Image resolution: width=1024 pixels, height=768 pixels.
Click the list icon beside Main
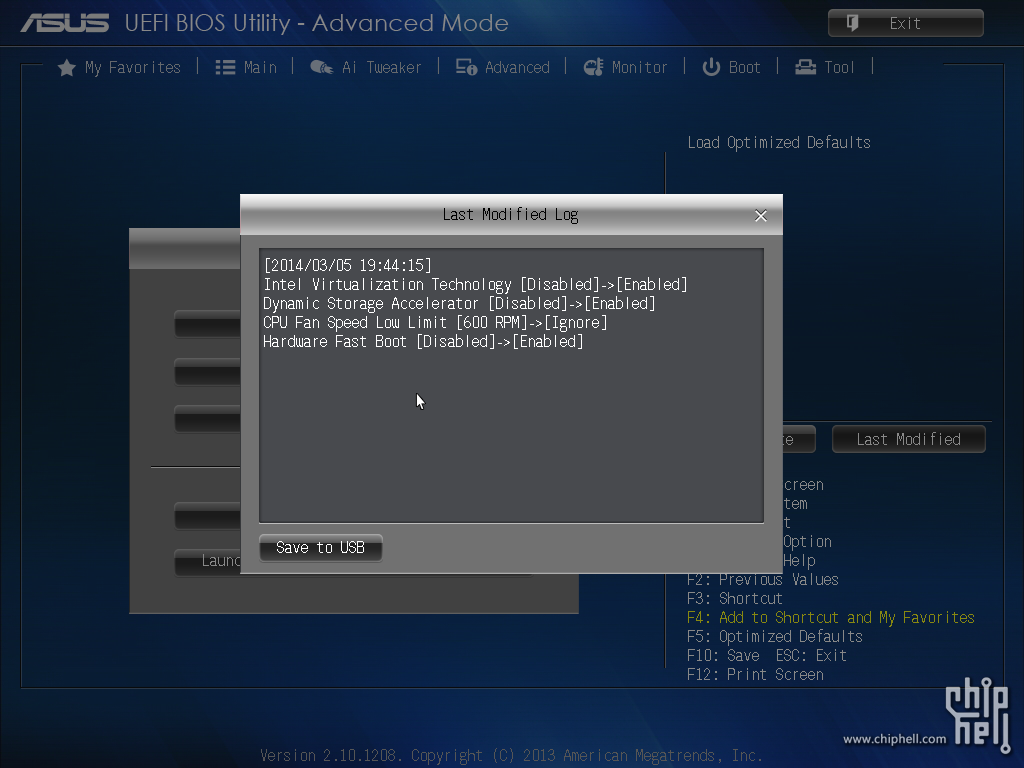point(225,68)
